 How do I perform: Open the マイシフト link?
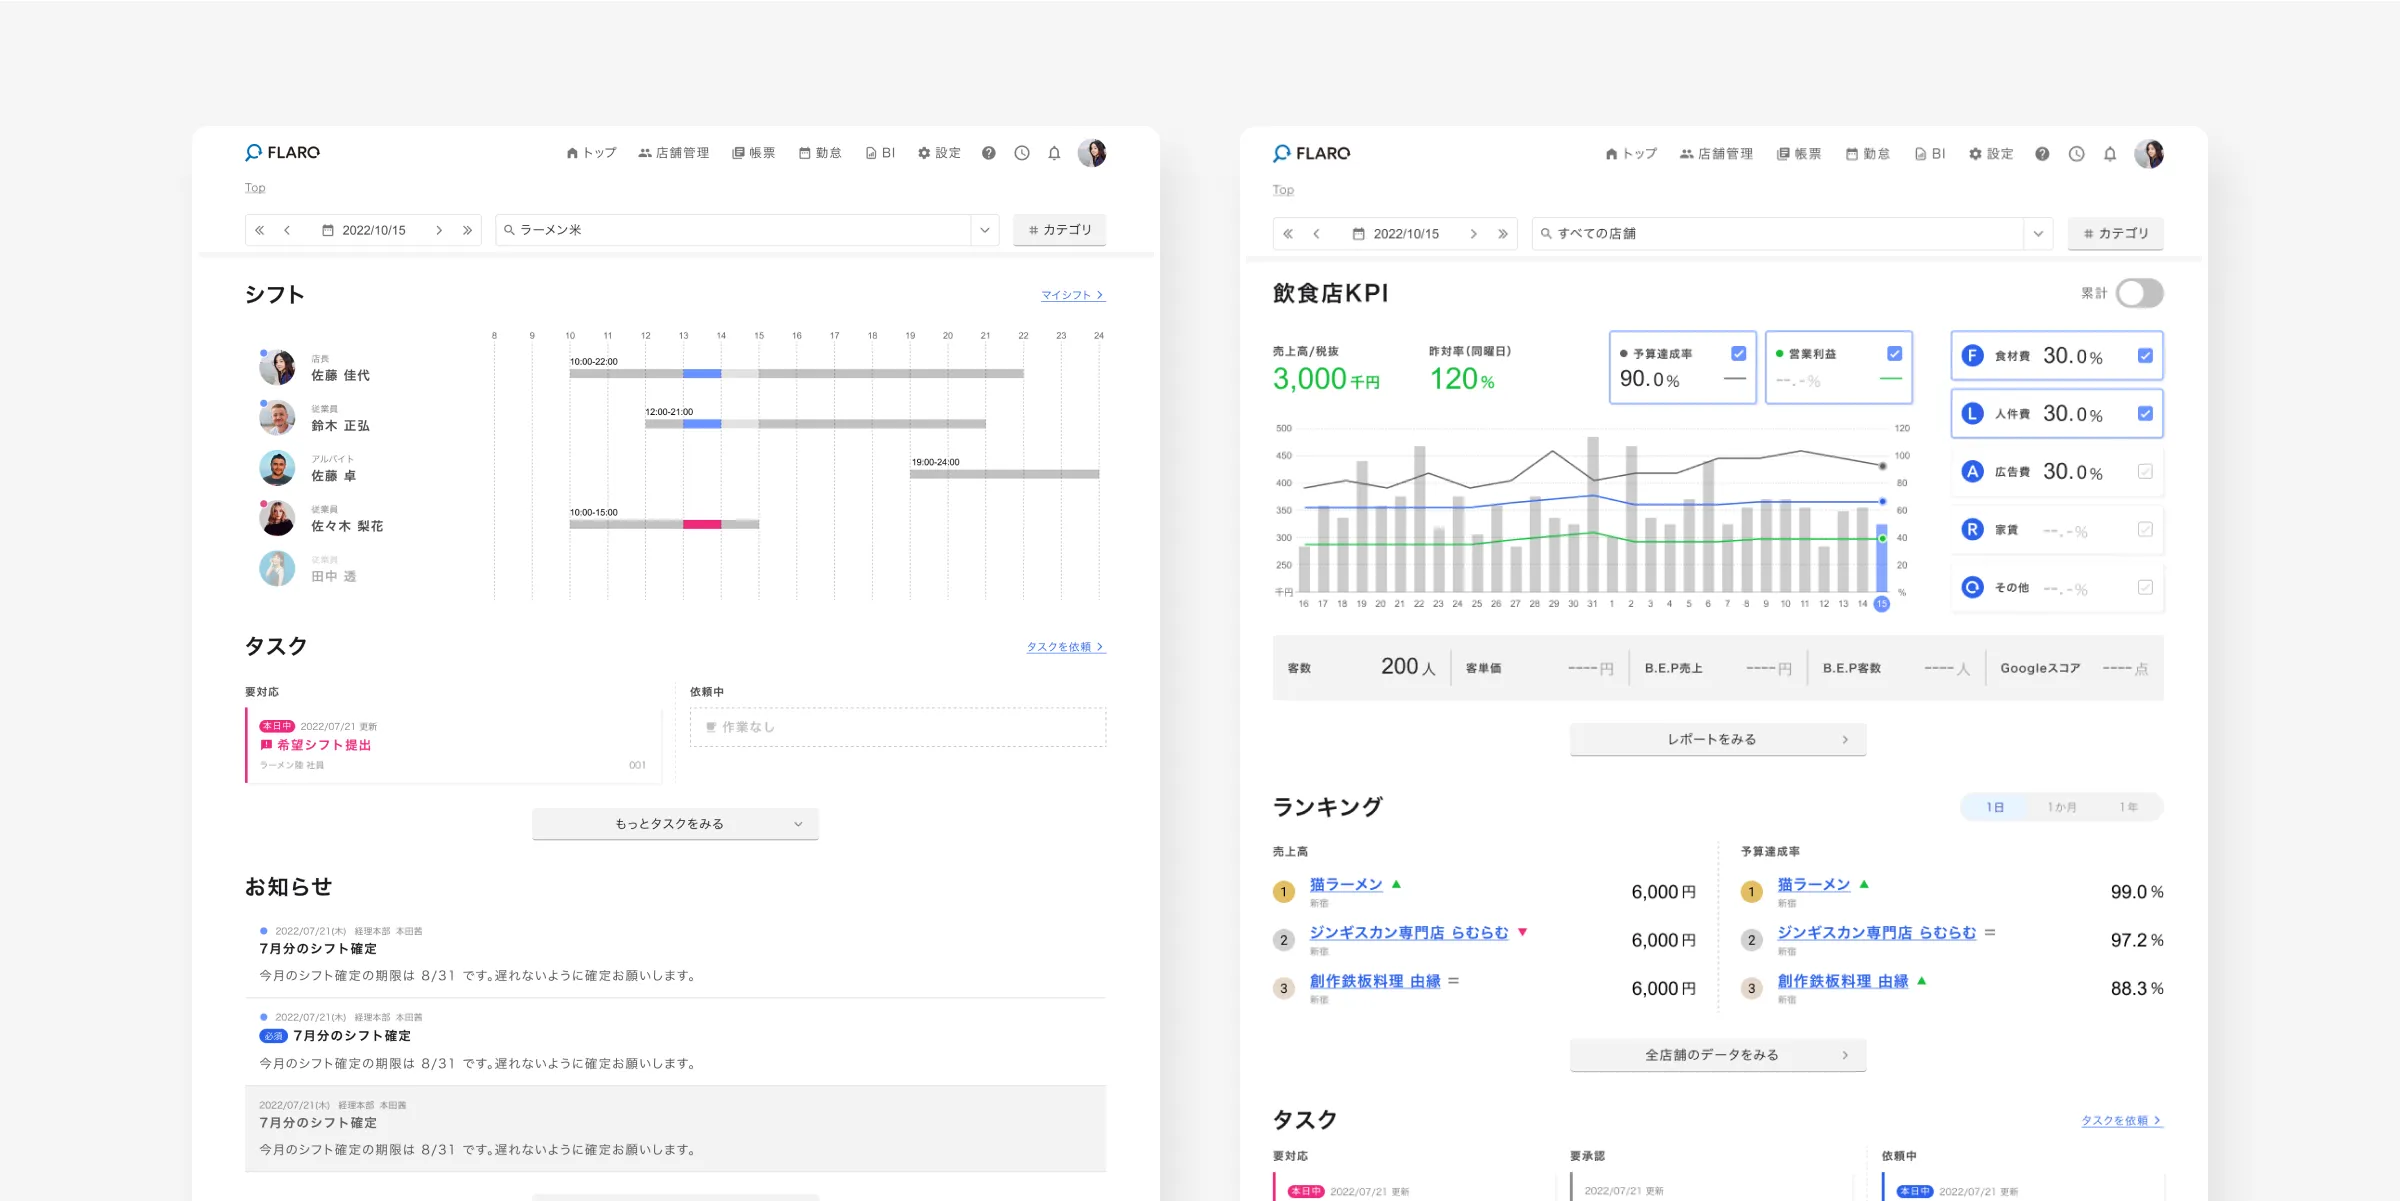pyautogui.click(x=1072, y=295)
